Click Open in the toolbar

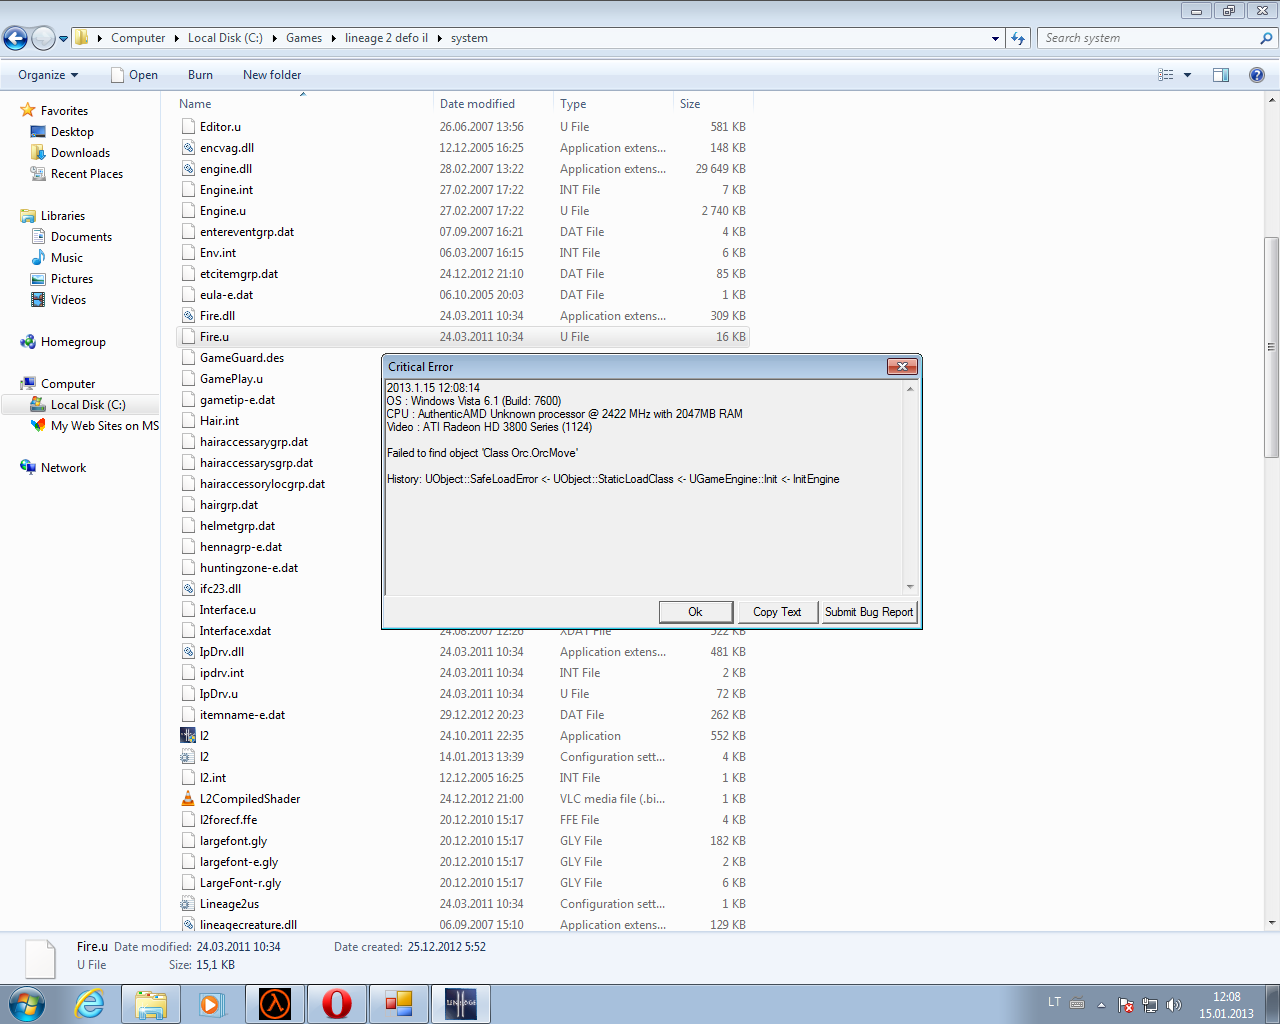(134, 75)
